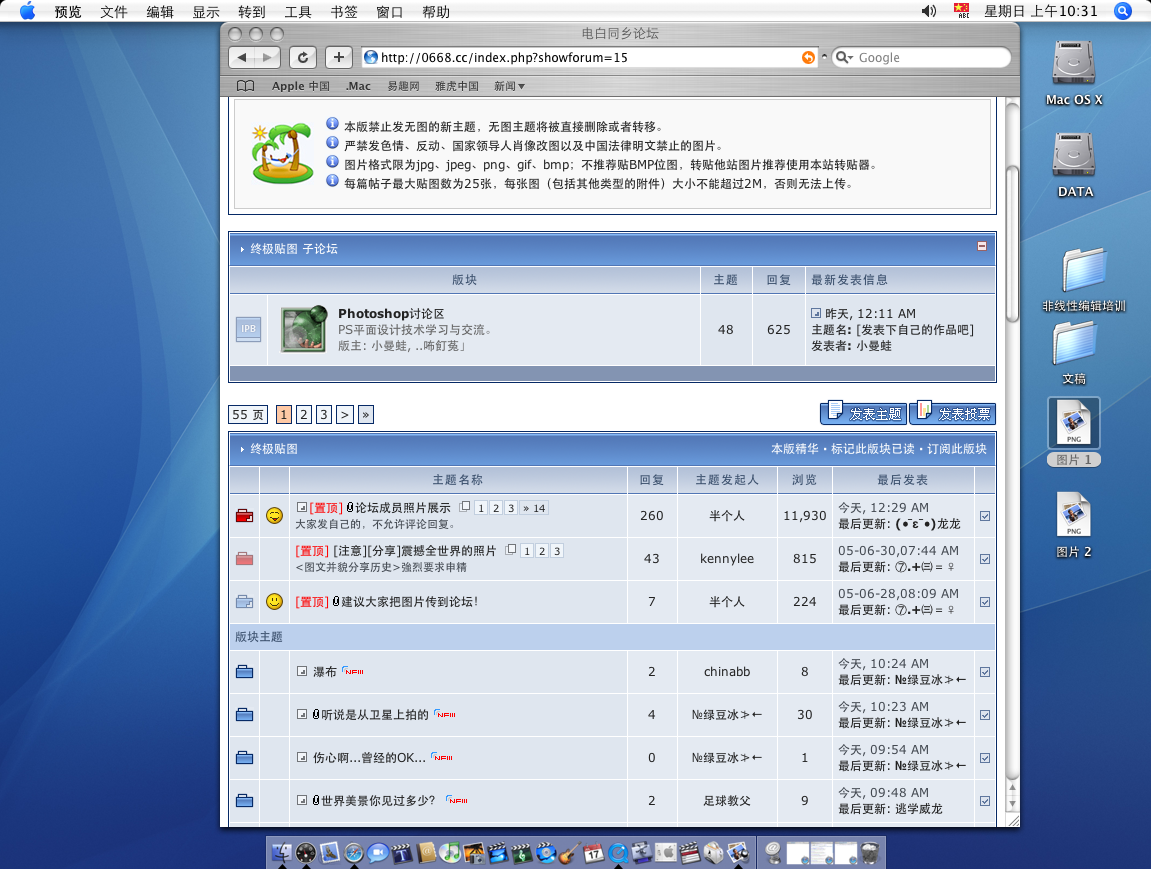Open the 显示 menu
The height and width of the screenshot is (869, 1151).
(206, 12)
